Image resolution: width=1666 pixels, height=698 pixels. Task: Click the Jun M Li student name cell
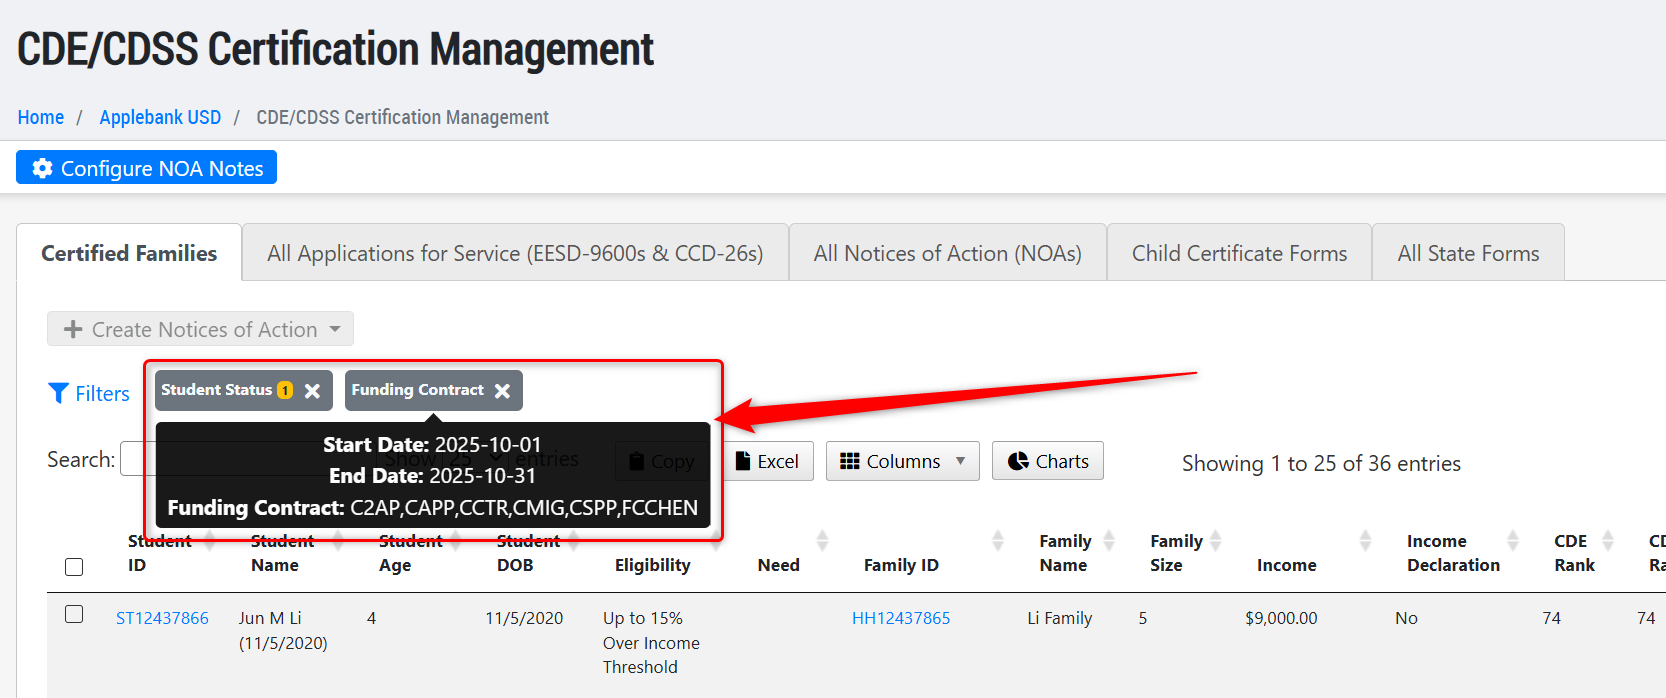[x=283, y=630]
